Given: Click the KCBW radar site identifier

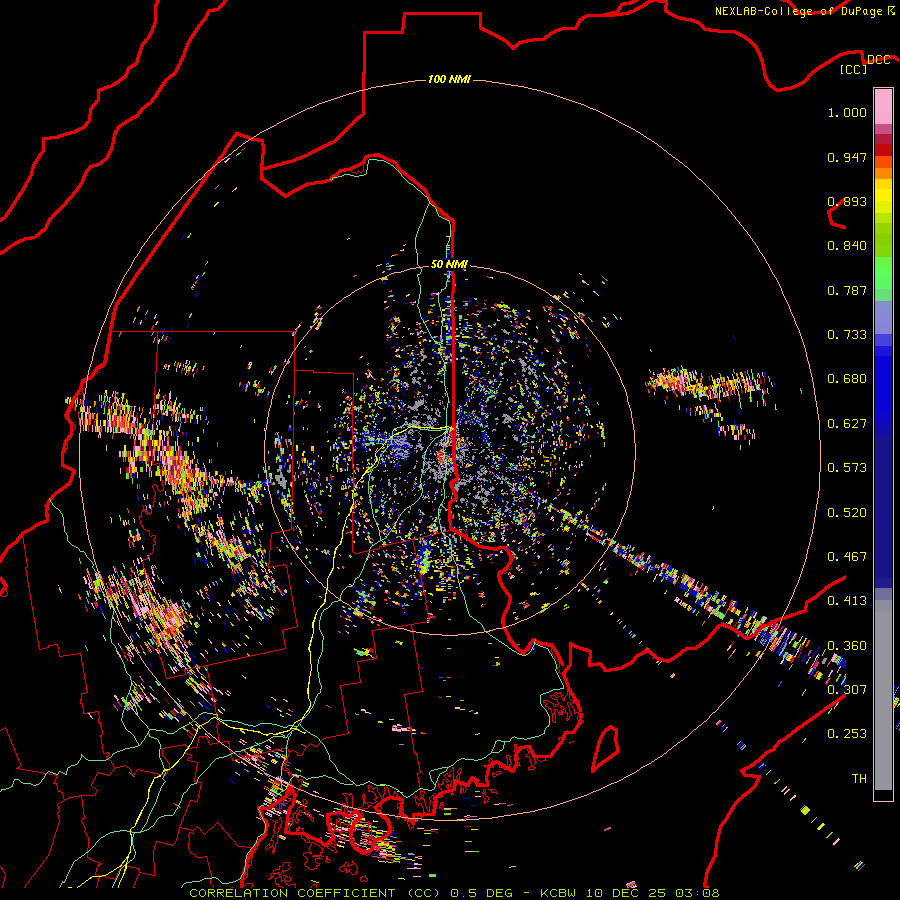Looking at the screenshot, I should pyautogui.click(x=560, y=893).
